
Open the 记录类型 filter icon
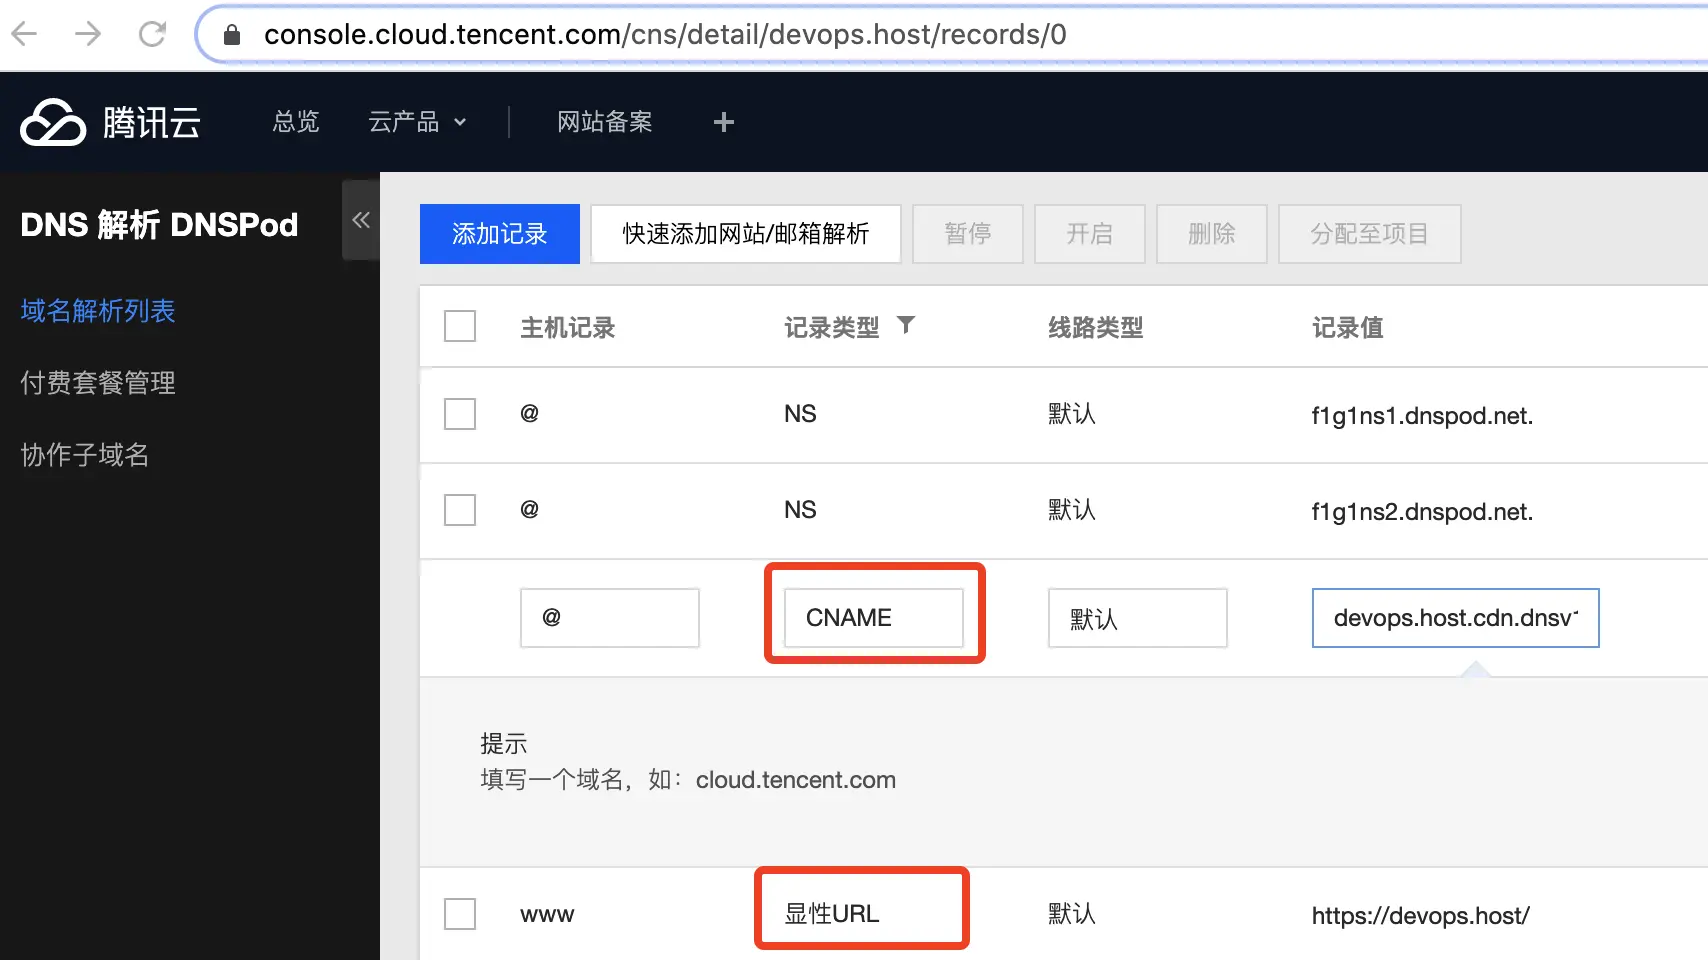(x=906, y=326)
